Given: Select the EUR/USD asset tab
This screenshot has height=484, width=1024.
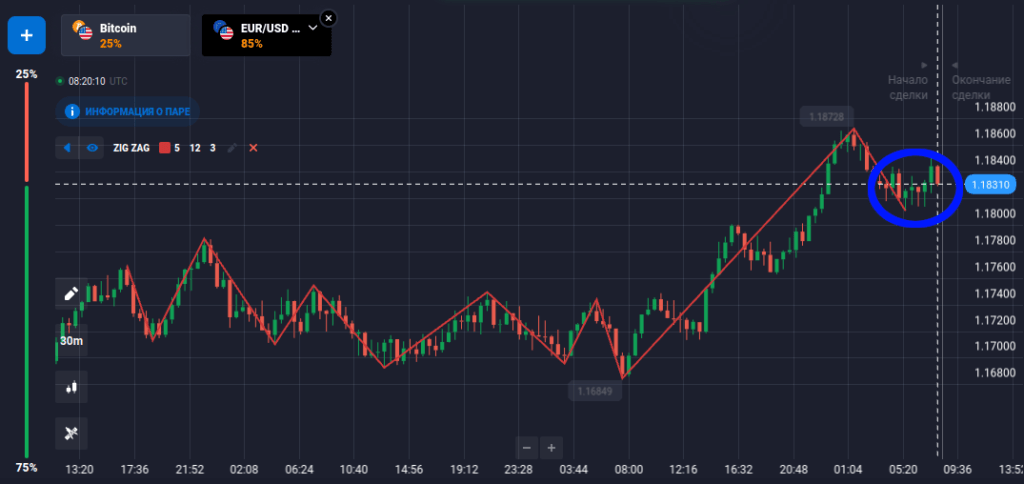Looking at the screenshot, I should click(258, 35).
